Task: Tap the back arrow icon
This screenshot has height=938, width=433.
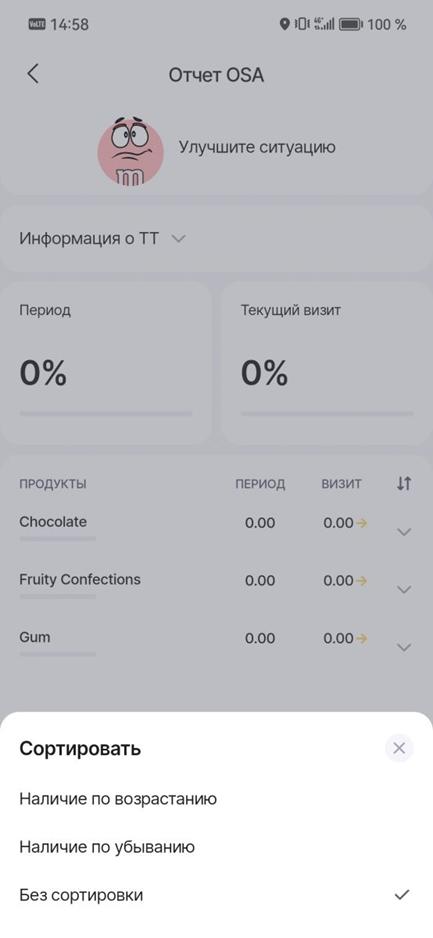Action: [33, 74]
